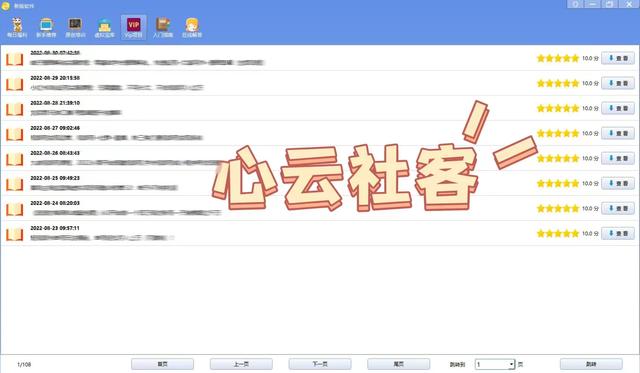Click the book icon of the 2022-08-27 entry
The height and width of the screenshot is (373, 640).
click(x=15, y=134)
